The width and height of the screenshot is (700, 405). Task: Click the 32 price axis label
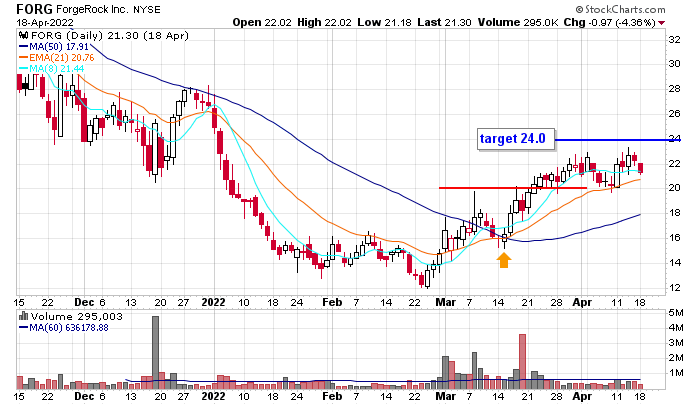(x=674, y=40)
